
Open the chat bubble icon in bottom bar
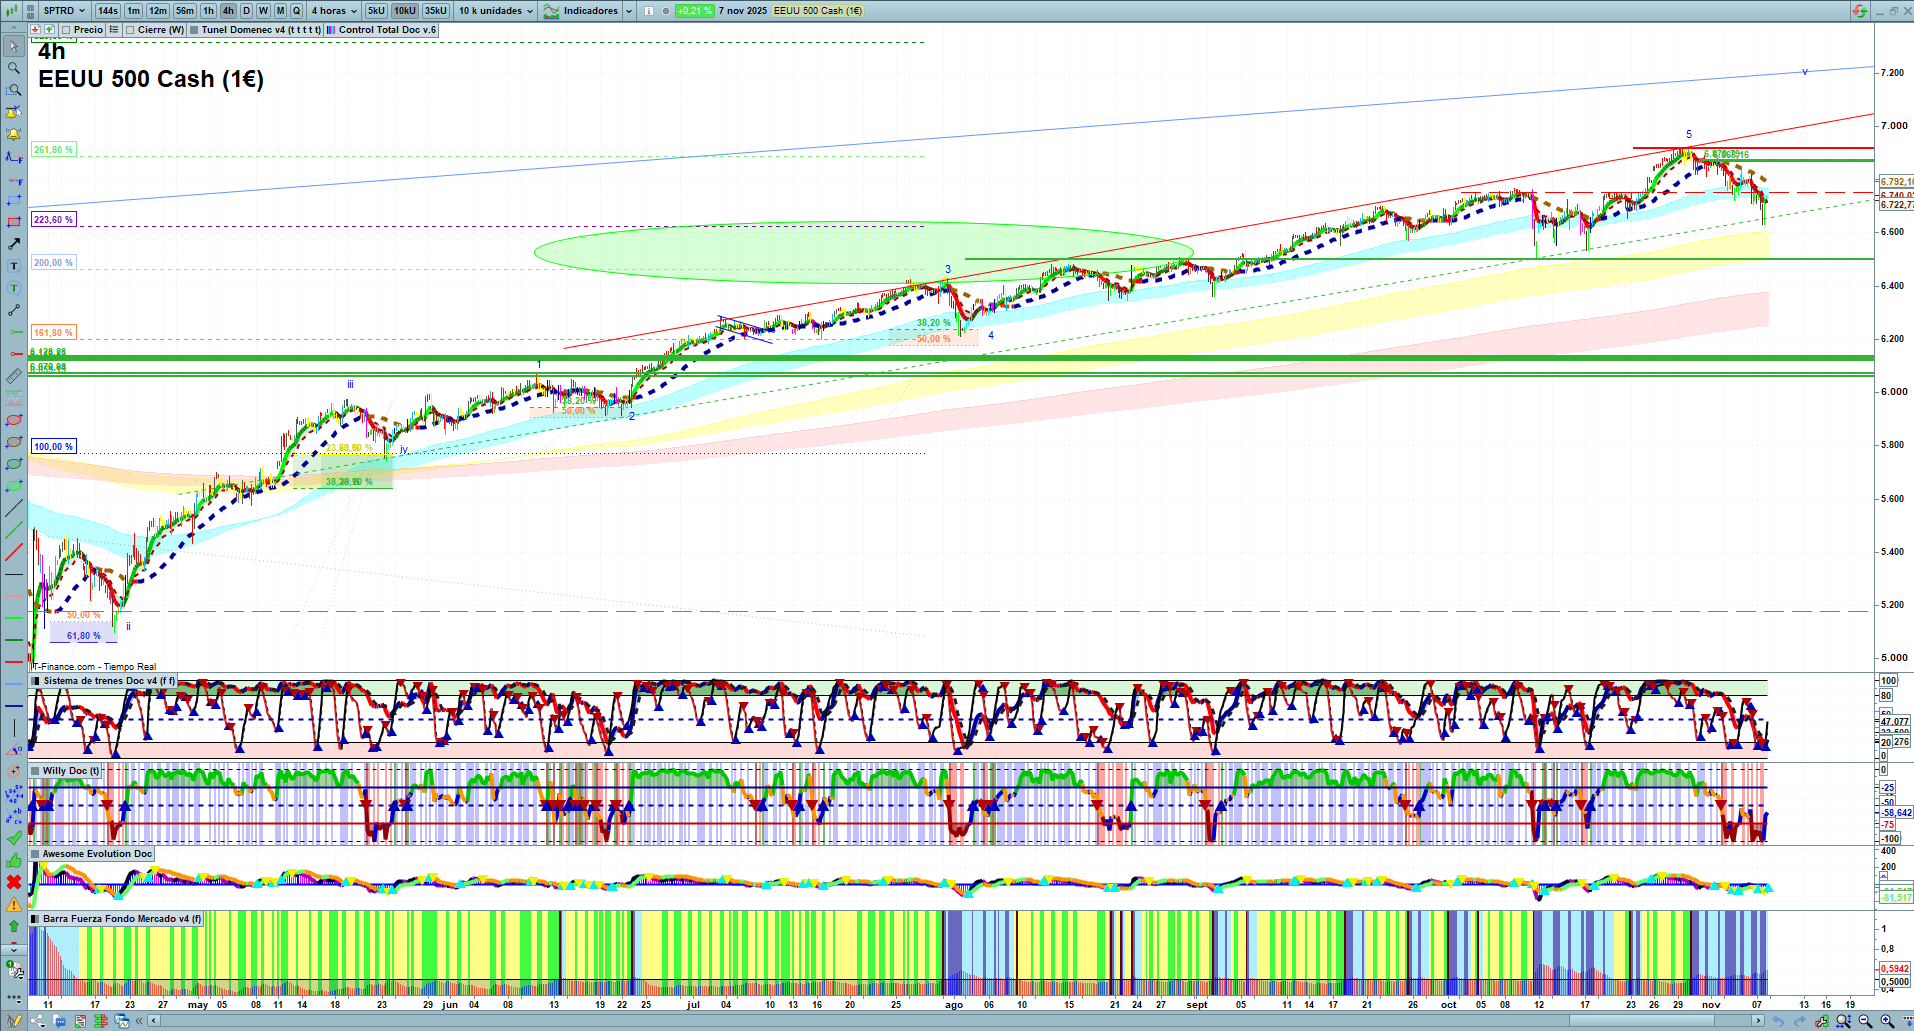tap(60, 1021)
